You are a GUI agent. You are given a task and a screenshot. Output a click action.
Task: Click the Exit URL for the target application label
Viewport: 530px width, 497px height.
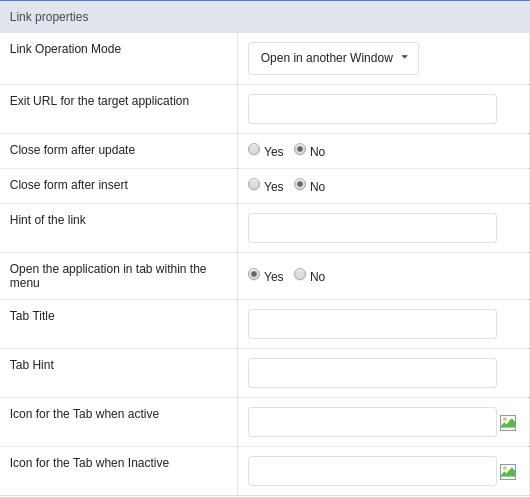click(99, 101)
